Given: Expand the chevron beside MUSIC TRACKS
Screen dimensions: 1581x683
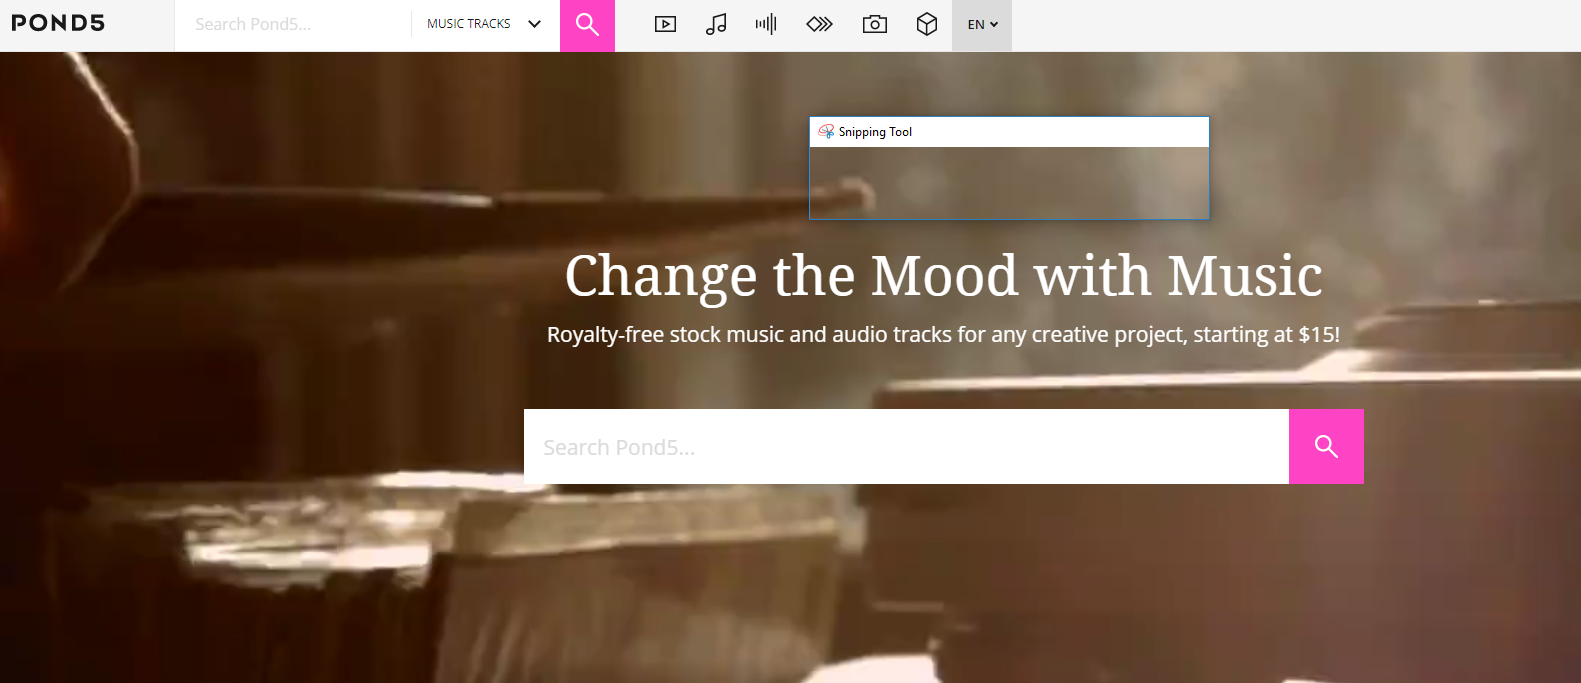Looking at the screenshot, I should coord(534,24).
